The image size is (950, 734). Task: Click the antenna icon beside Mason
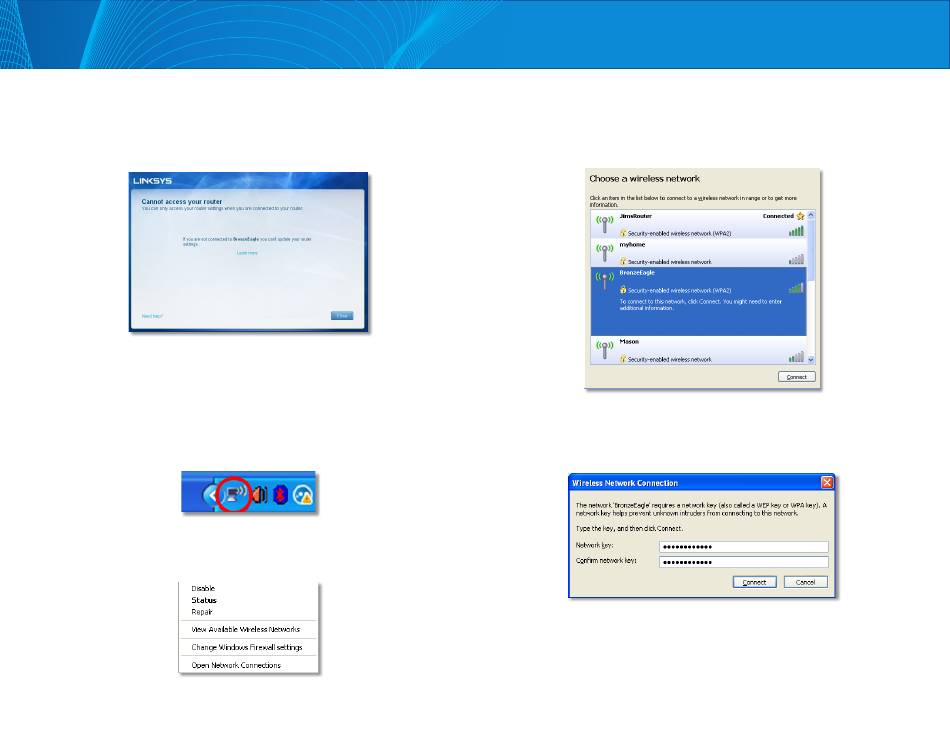(605, 350)
